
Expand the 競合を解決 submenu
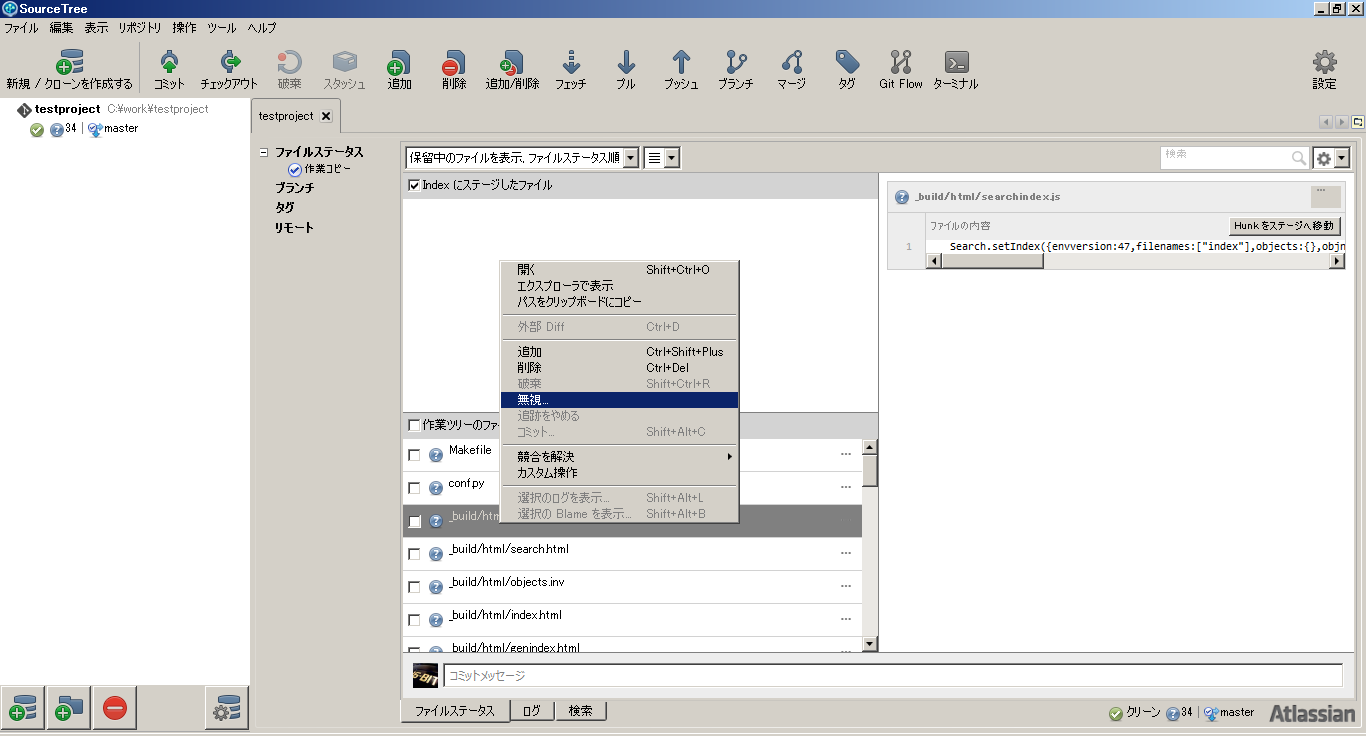pos(620,457)
